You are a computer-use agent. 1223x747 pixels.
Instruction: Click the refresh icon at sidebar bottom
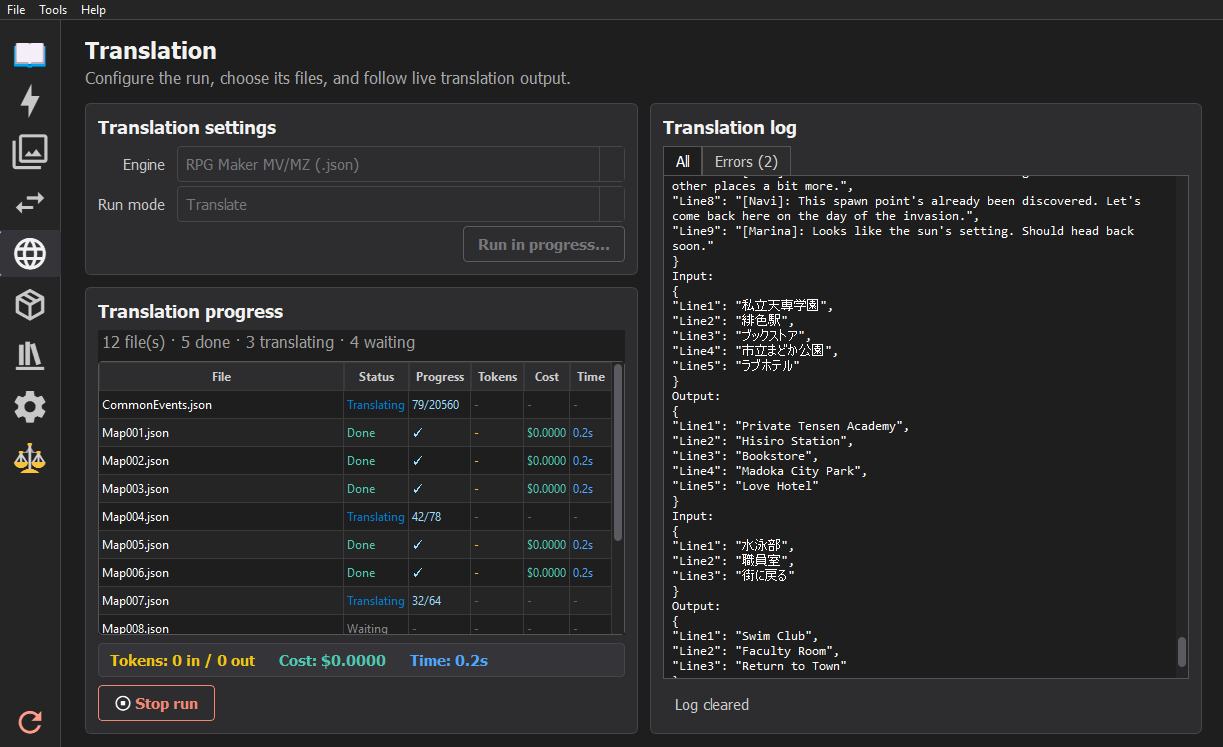coord(30,721)
